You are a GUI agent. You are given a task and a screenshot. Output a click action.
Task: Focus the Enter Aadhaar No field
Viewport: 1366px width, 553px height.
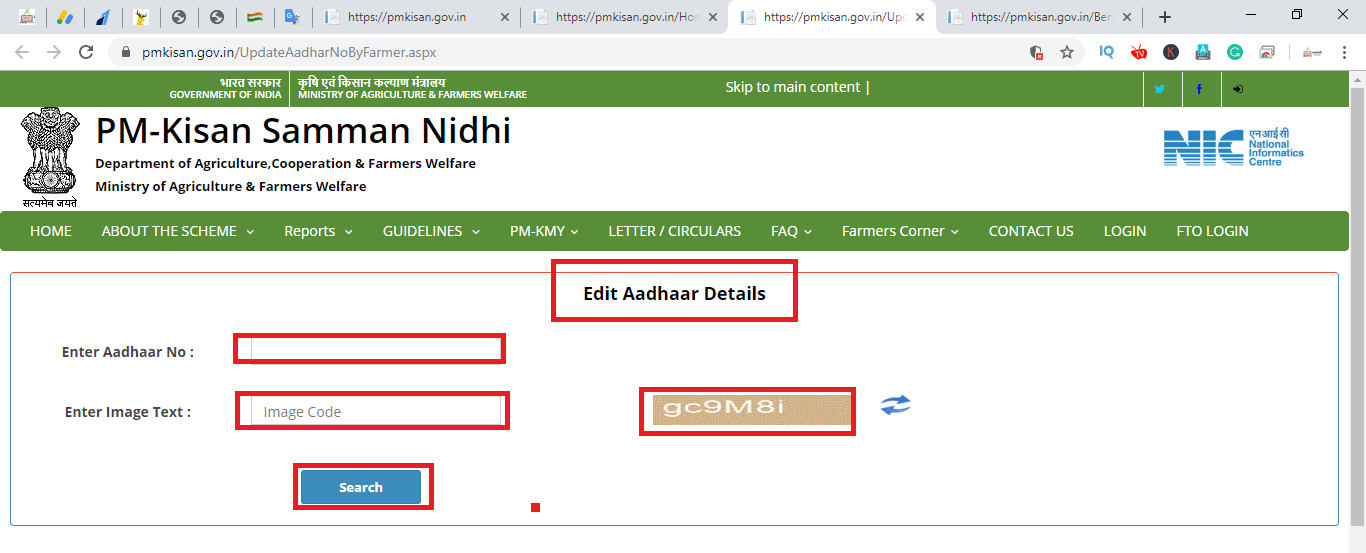pyautogui.click(x=376, y=348)
